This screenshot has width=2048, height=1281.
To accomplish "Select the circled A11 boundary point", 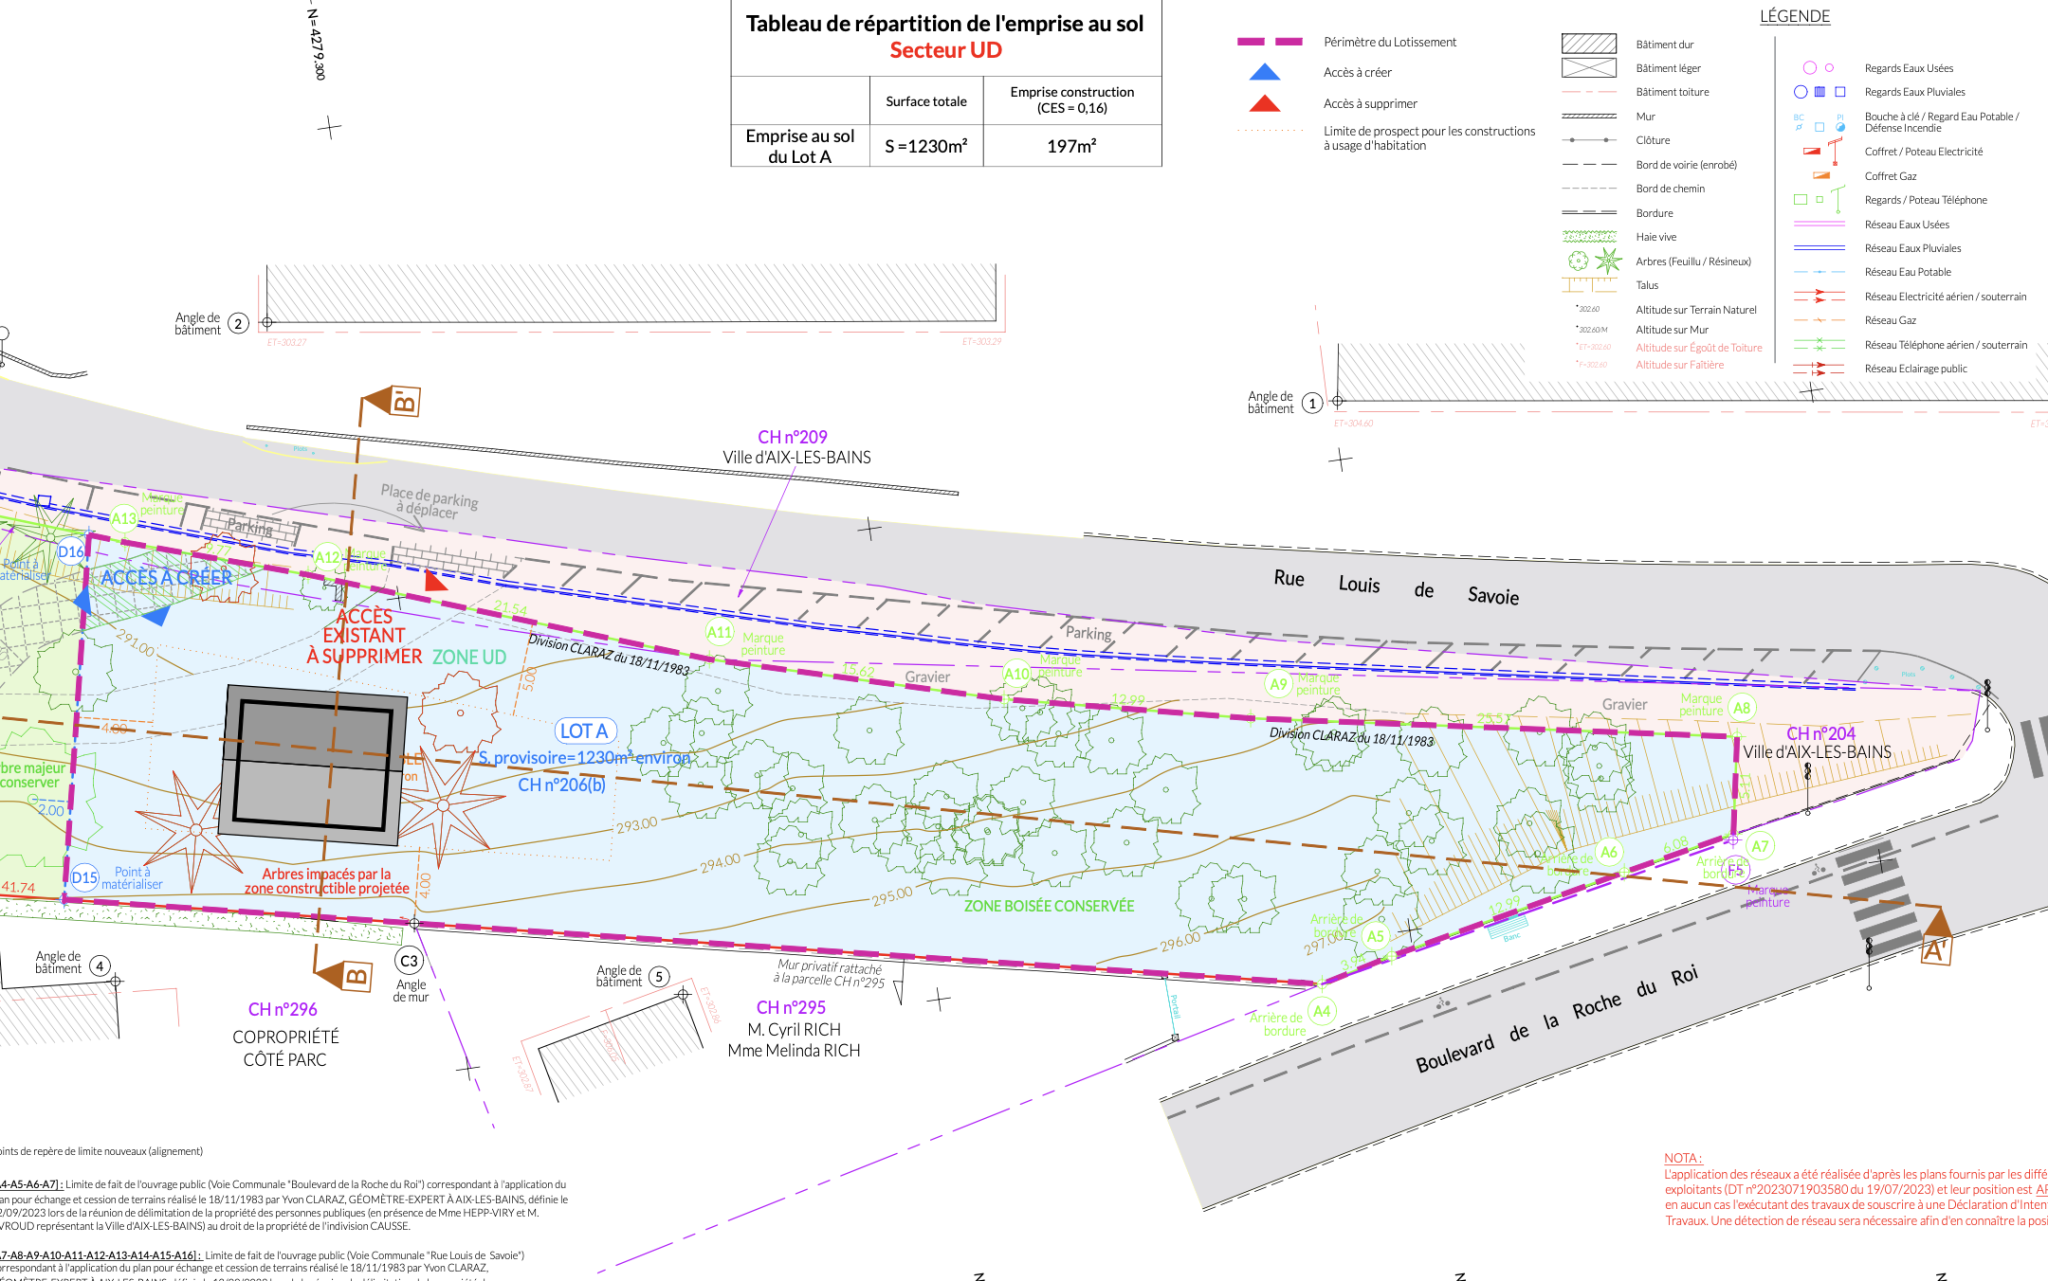I will 719,632.
